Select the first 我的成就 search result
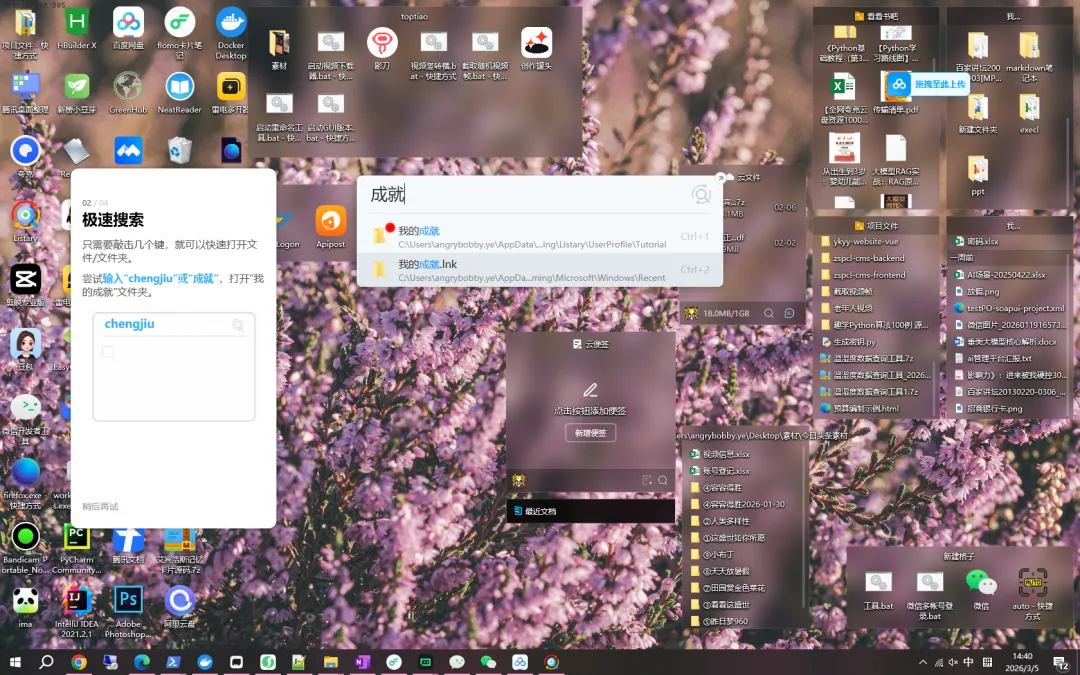Viewport: 1080px width, 675px height. pos(540,237)
